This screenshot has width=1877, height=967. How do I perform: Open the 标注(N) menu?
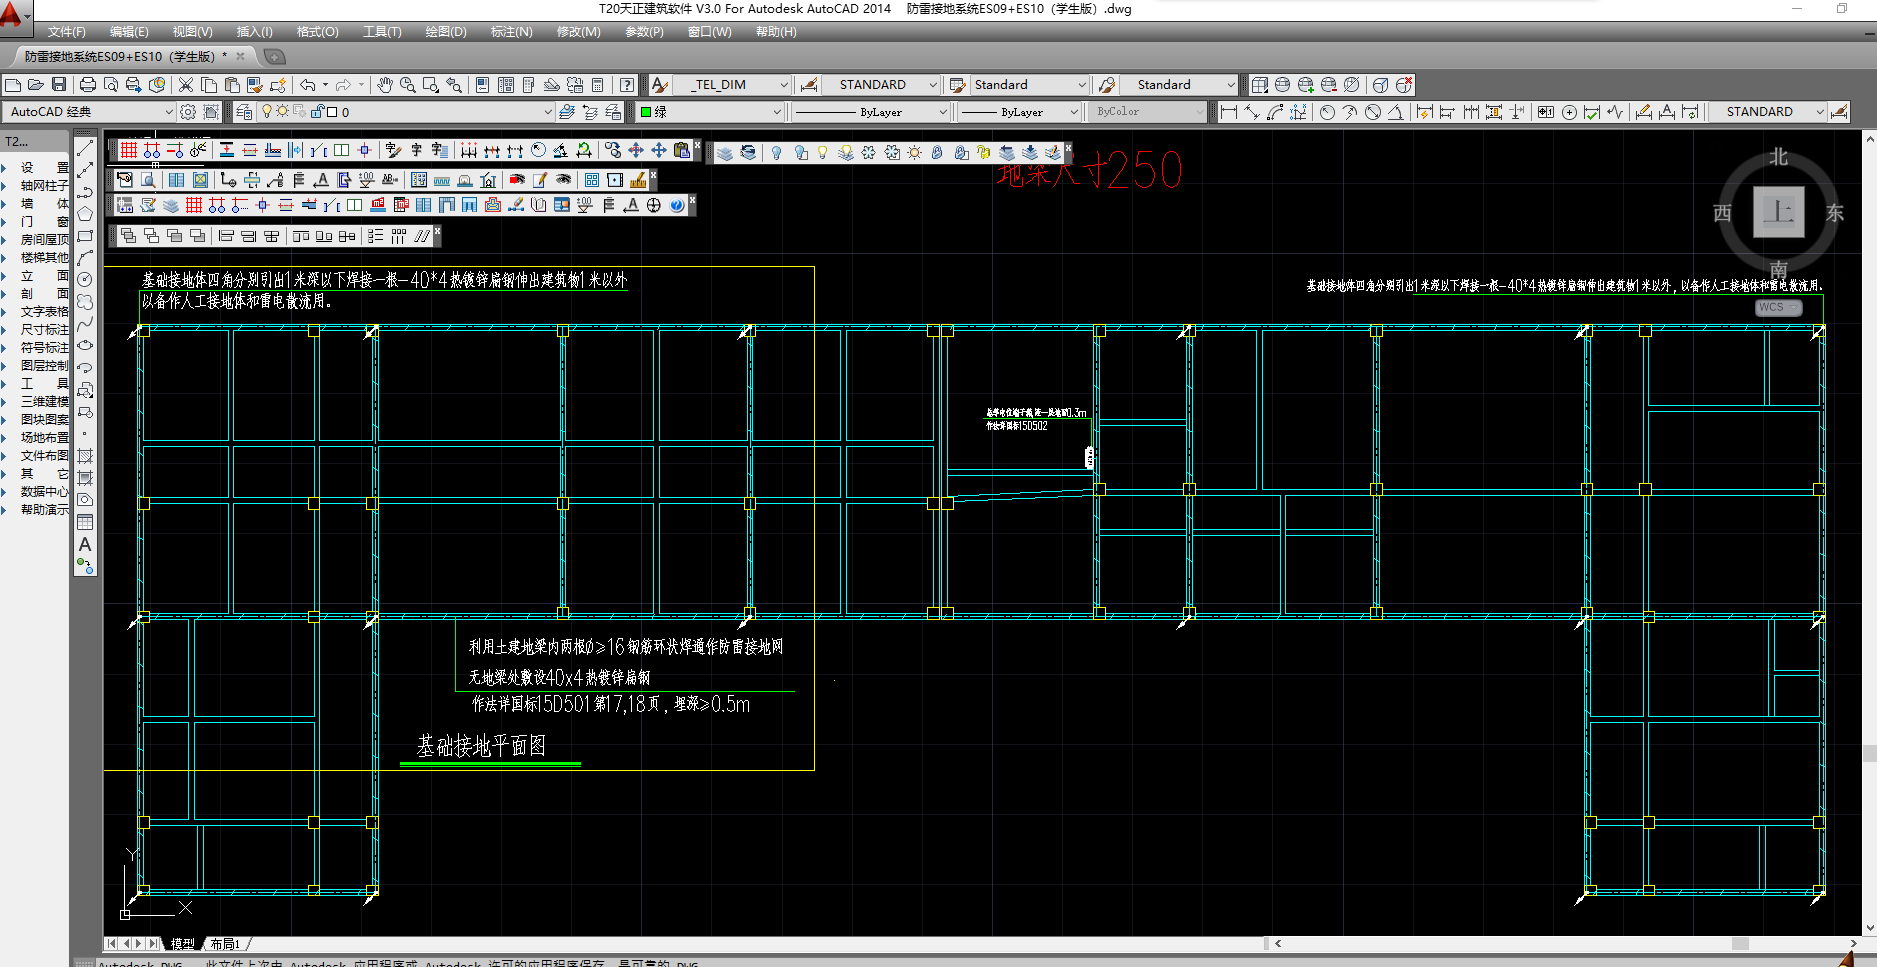pos(511,32)
